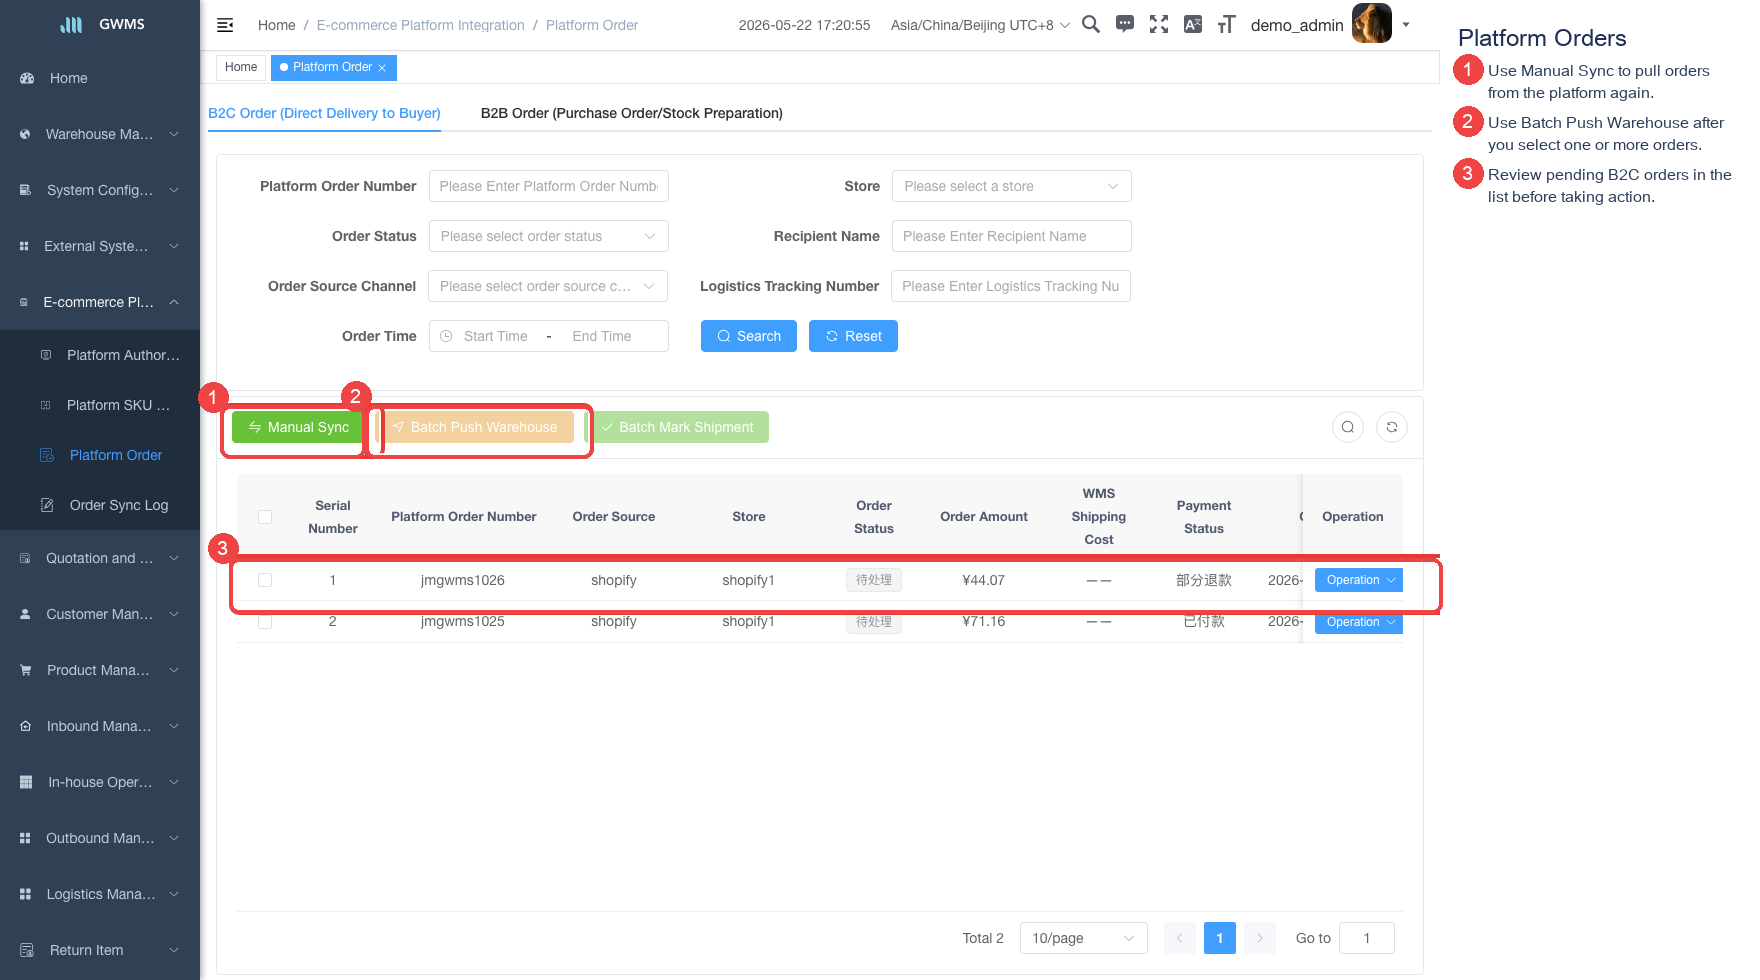
Task: Expand Warehouse Management sidebar menu
Action: pyautogui.click(x=100, y=134)
